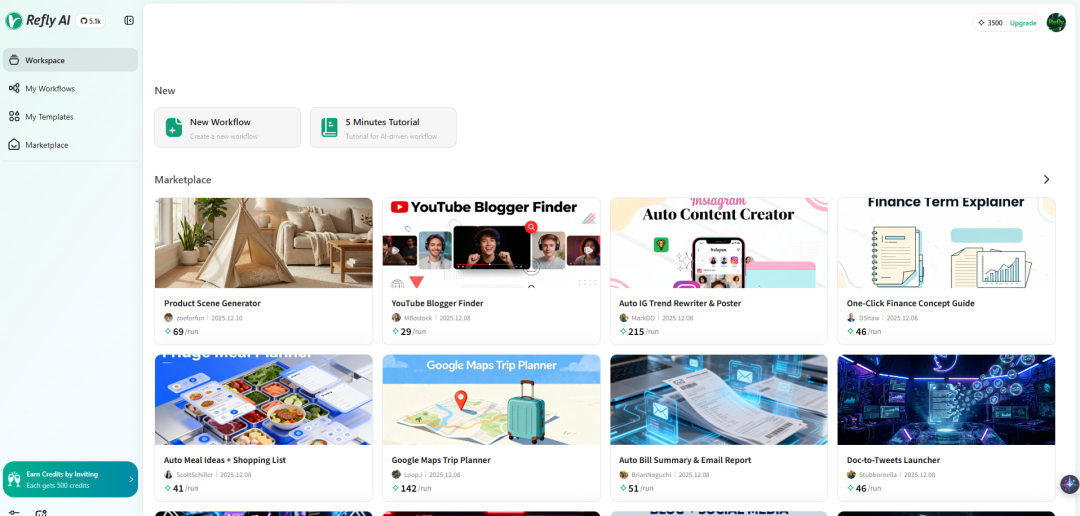Click the arrow on the invite banner
The height and width of the screenshot is (516, 1080).
(131, 479)
